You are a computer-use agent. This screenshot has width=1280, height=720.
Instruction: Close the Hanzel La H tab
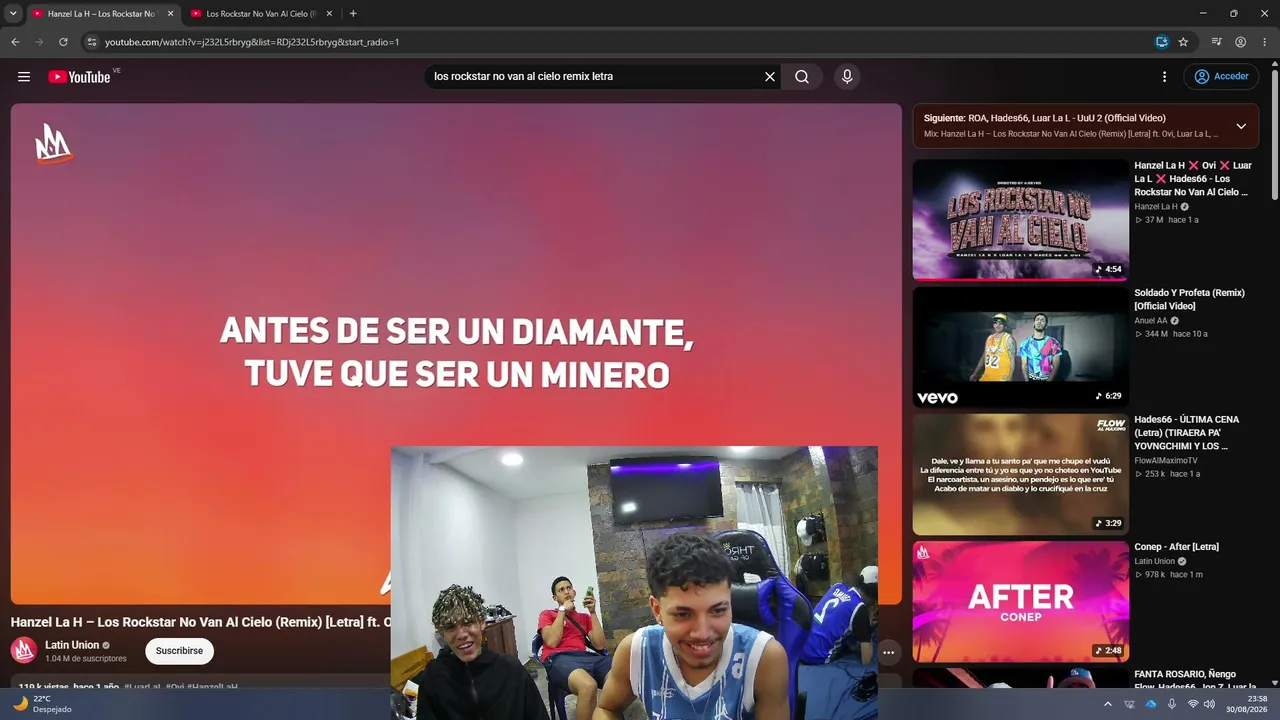170,14
